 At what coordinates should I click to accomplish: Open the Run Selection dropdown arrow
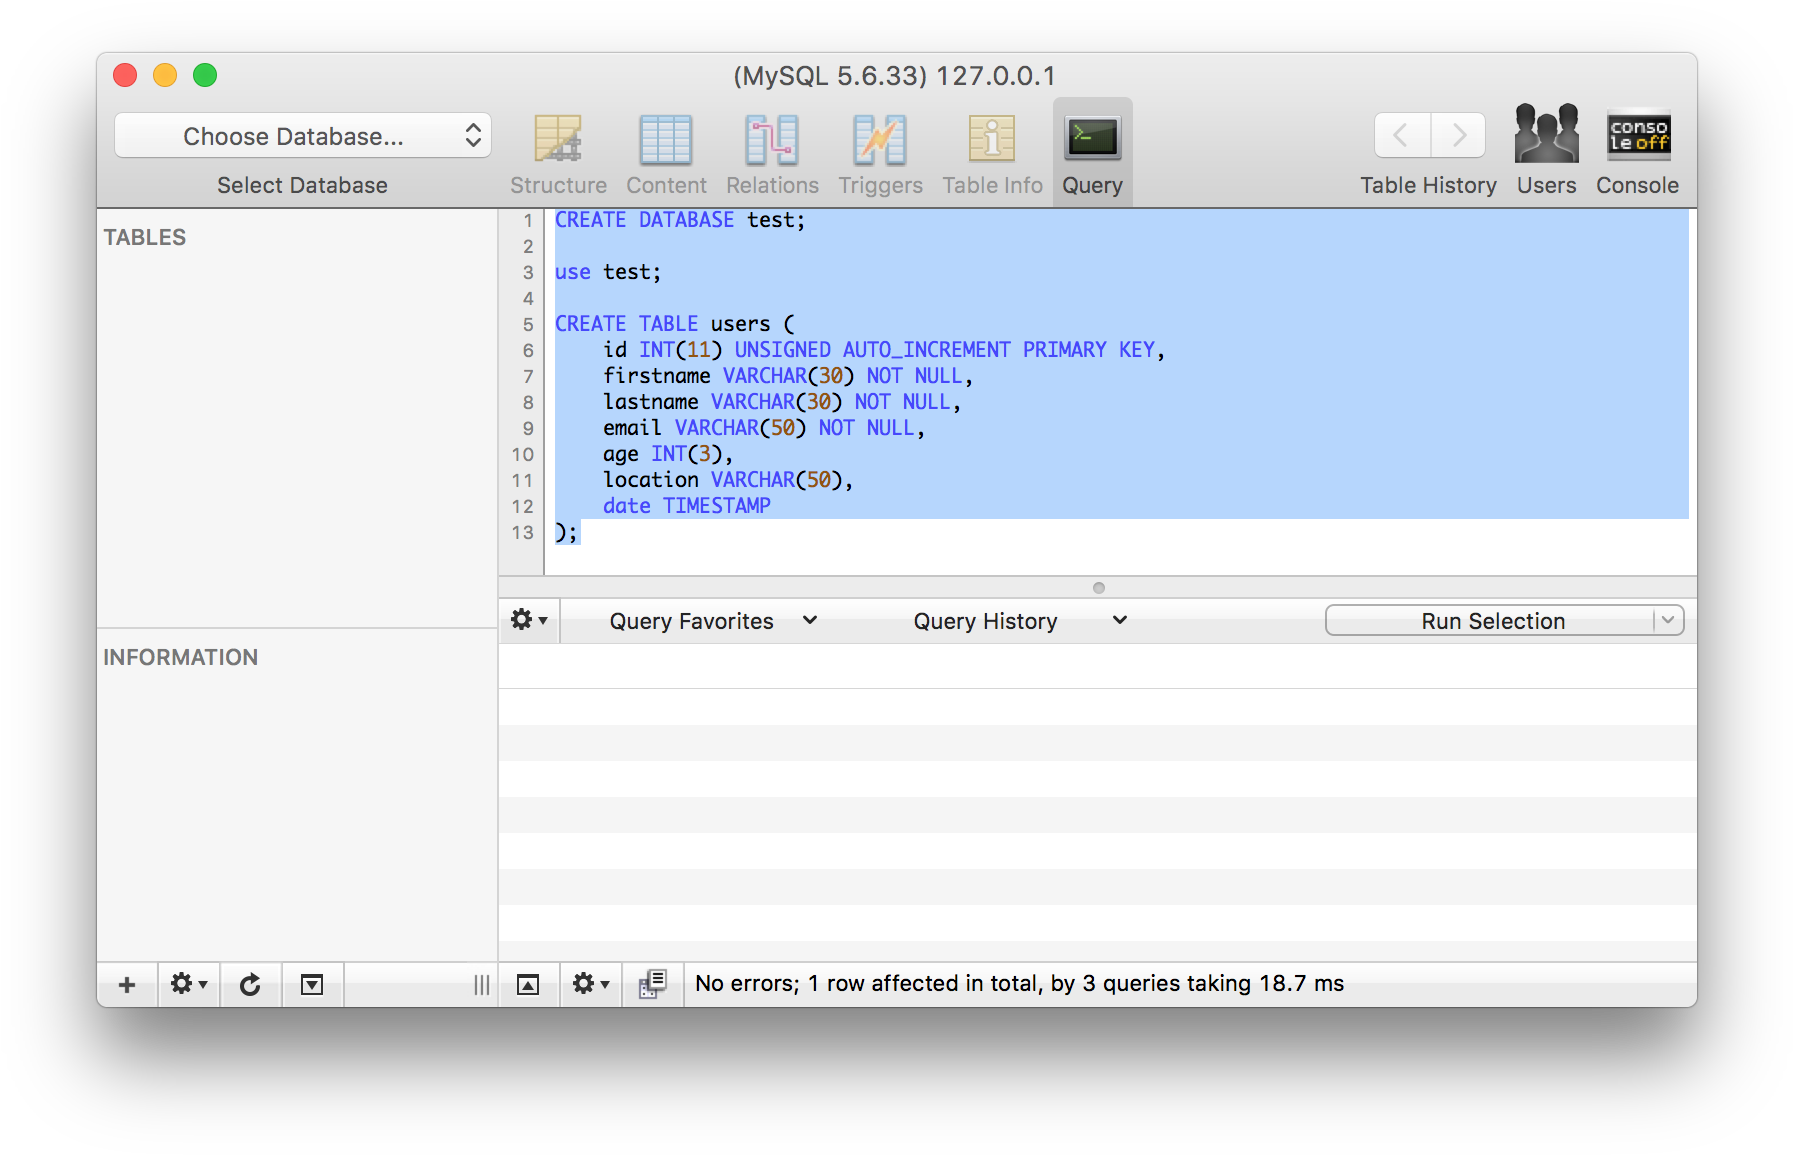(x=1668, y=621)
